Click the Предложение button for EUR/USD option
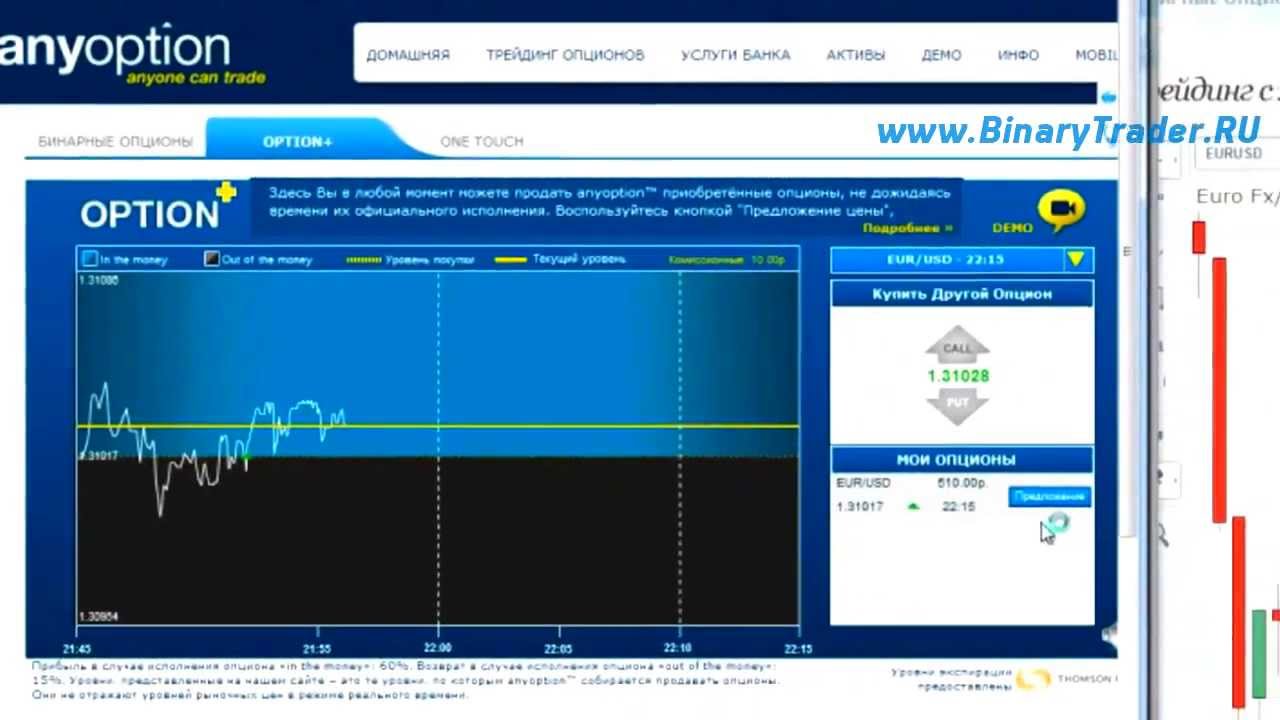This screenshot has height=720, width=1280. pos(1049,496)
